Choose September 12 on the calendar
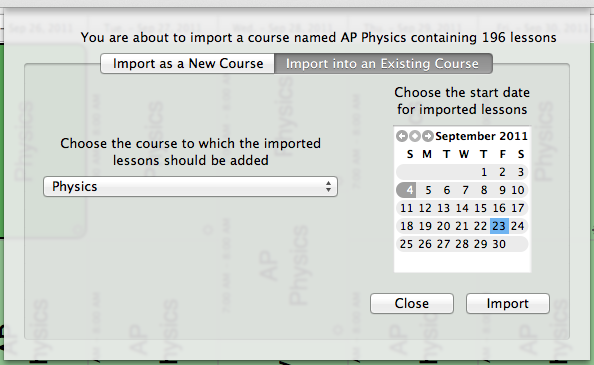 (x=425, y=208)
